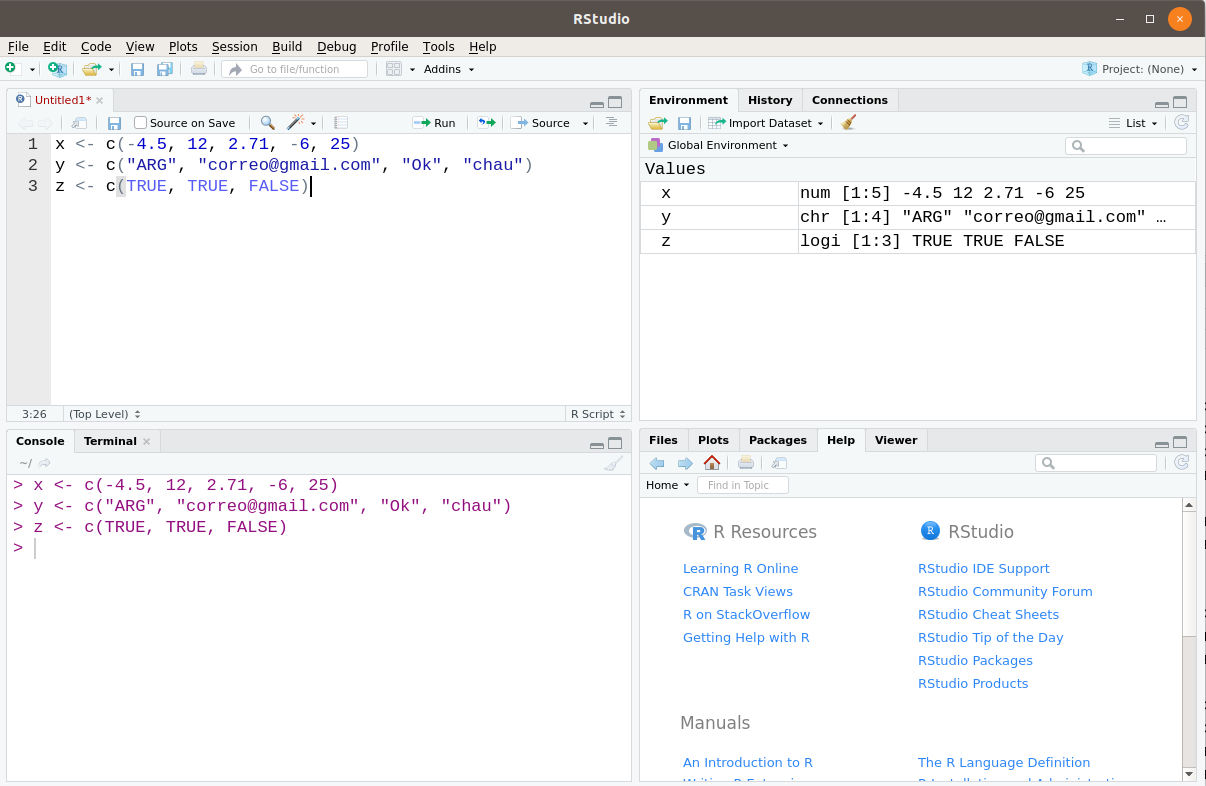
Task: Clear console with broom icon
Action: point(613,463)
